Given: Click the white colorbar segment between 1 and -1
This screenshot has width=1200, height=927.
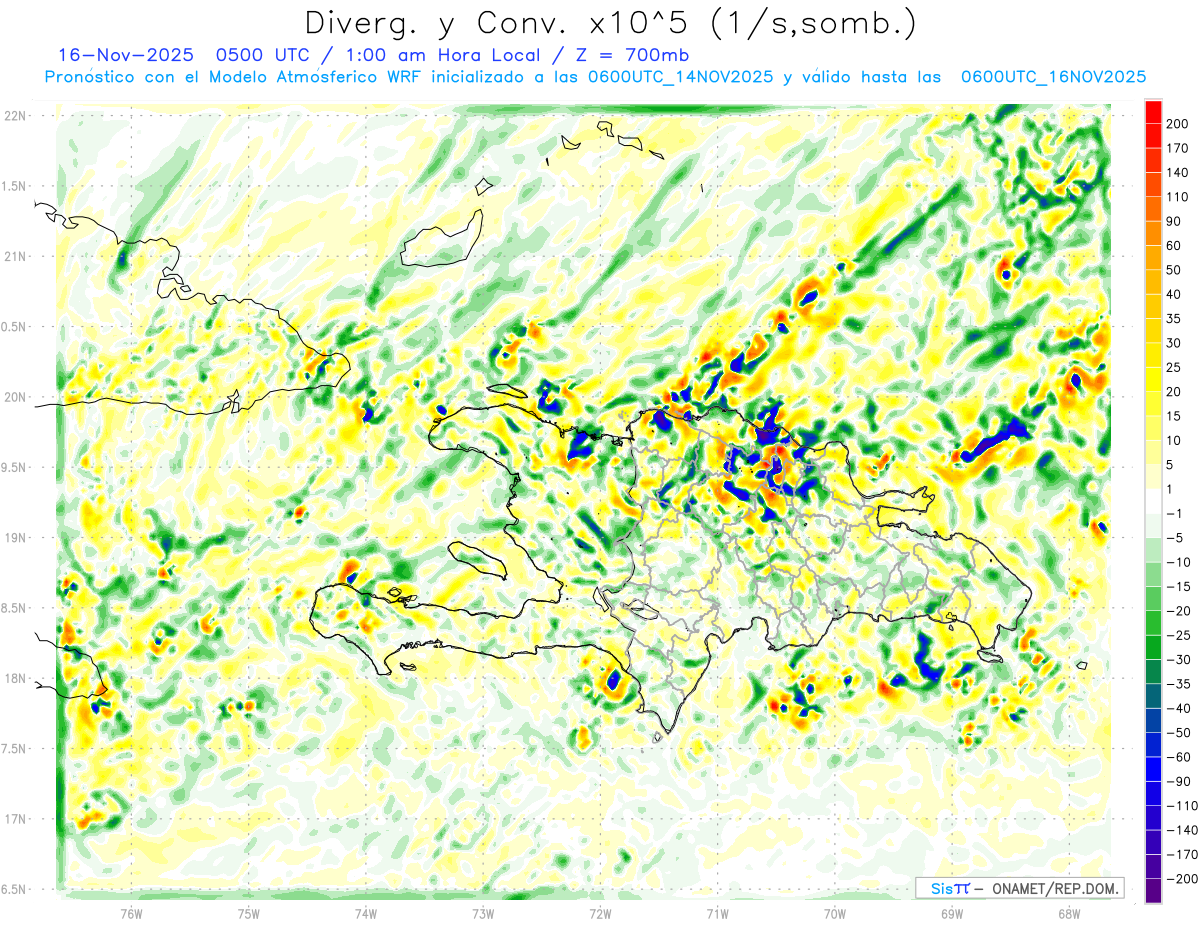Looking at the screenshot, I should click(x=1154, y=501).
